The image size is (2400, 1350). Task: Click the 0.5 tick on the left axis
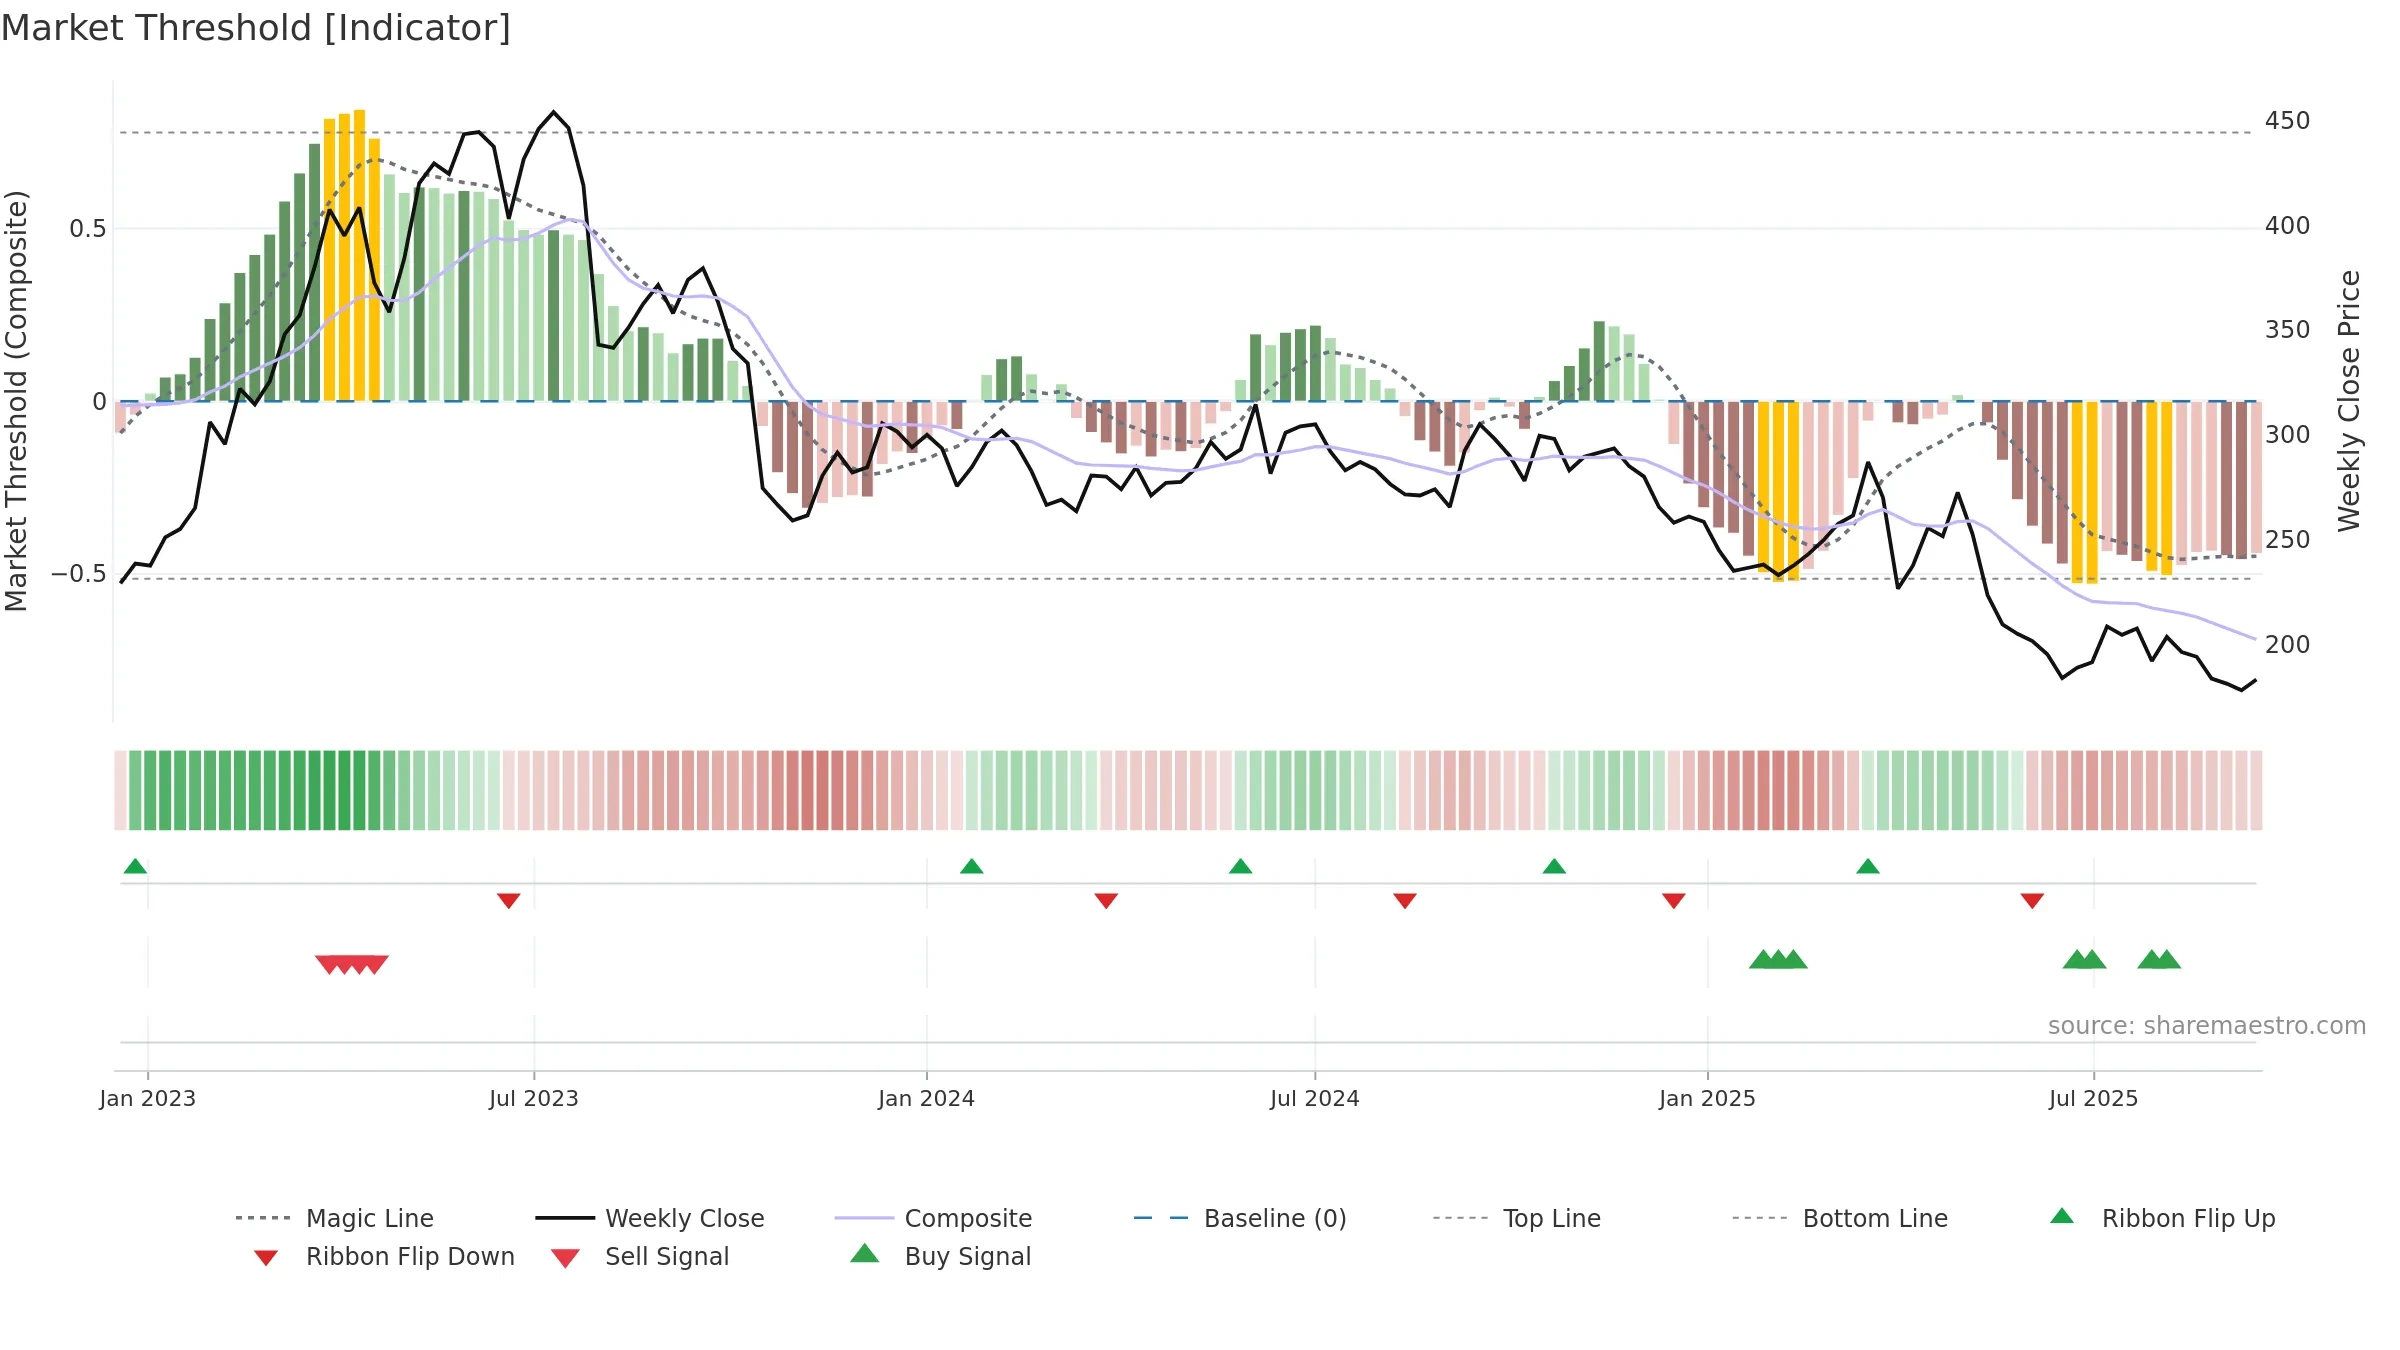88,229
